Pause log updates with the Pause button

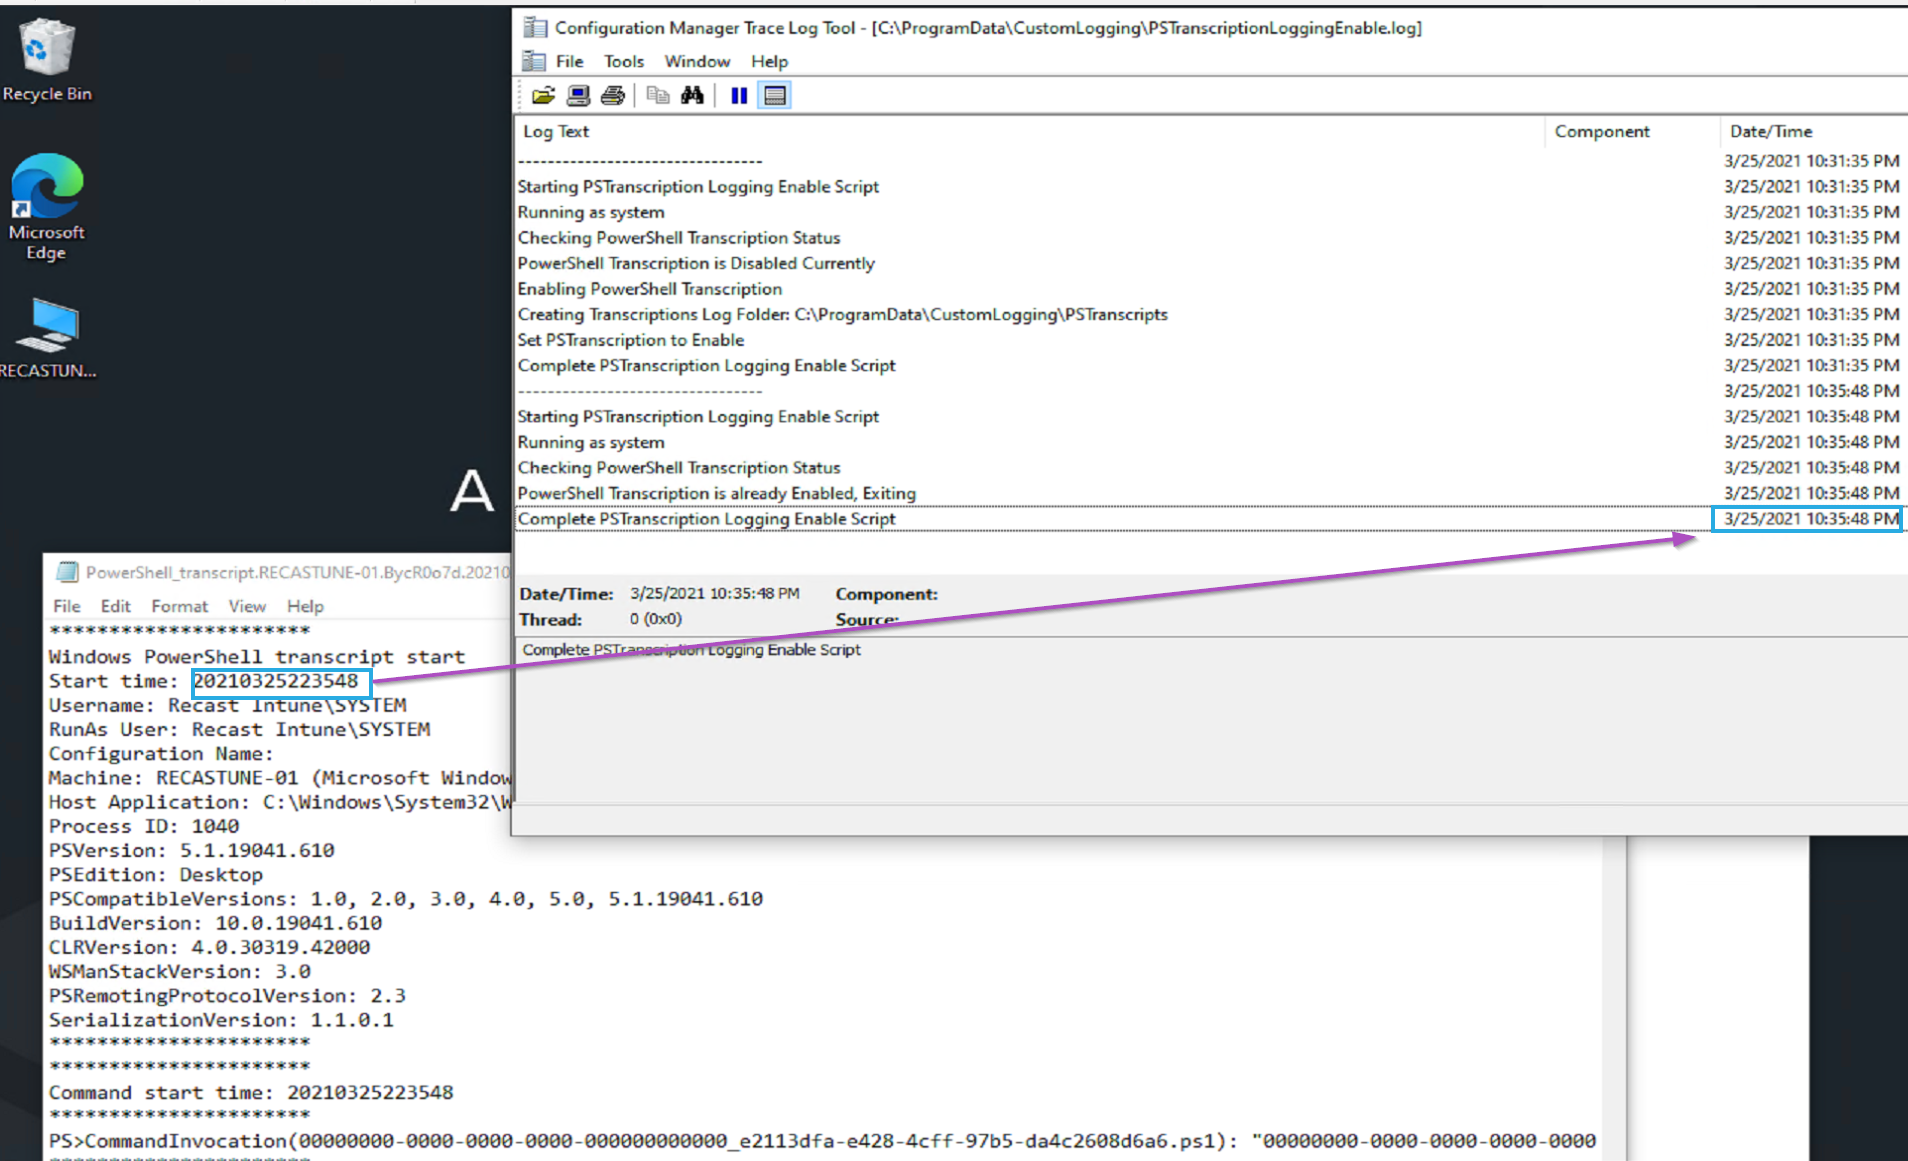[x=739, y=96]
